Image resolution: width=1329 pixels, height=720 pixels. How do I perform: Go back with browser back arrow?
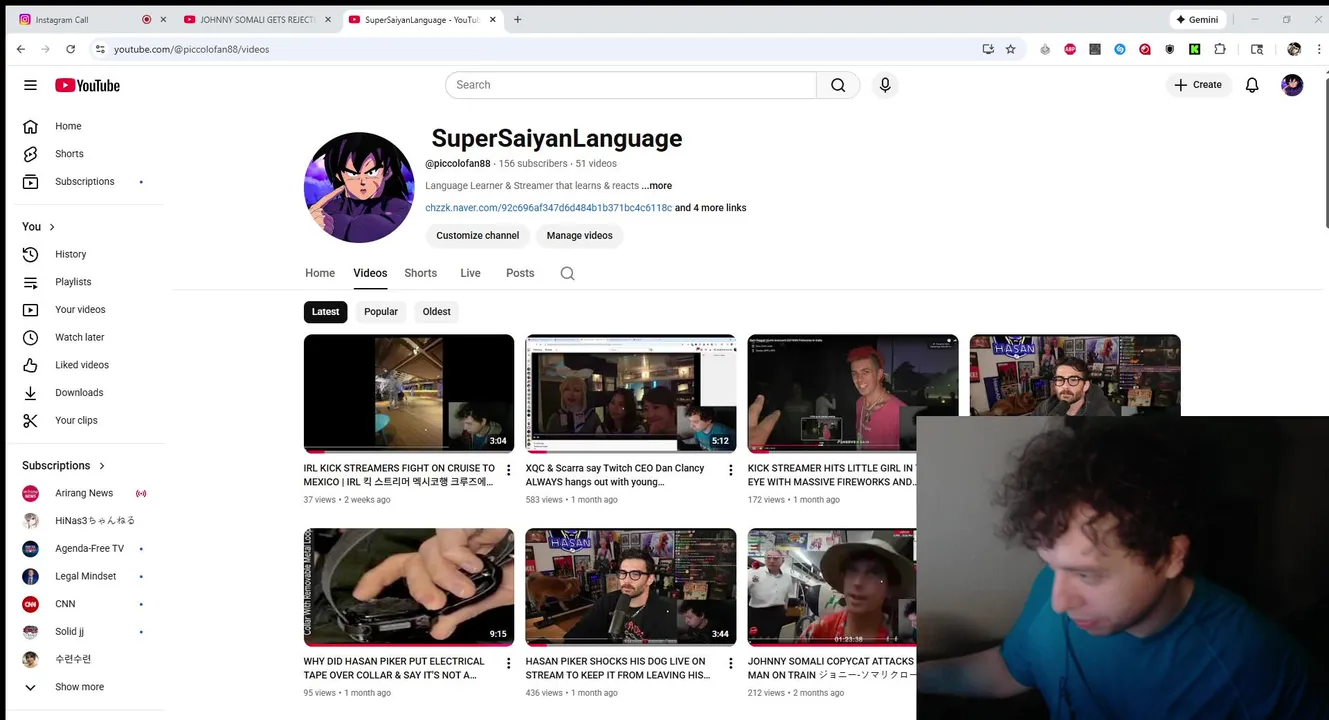pyautogui.click(x=21, y=49)
